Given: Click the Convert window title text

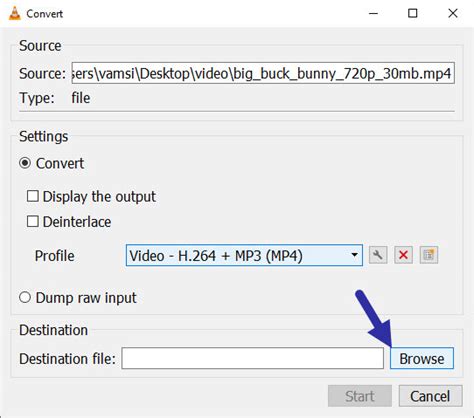Looking at the screenshot, I should coord(44,14).
